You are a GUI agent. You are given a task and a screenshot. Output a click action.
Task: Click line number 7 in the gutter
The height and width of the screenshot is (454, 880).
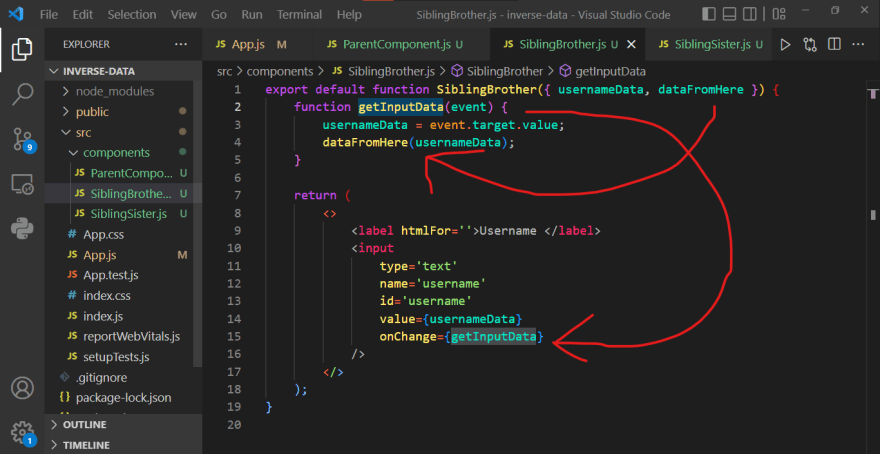coord(237,195)
